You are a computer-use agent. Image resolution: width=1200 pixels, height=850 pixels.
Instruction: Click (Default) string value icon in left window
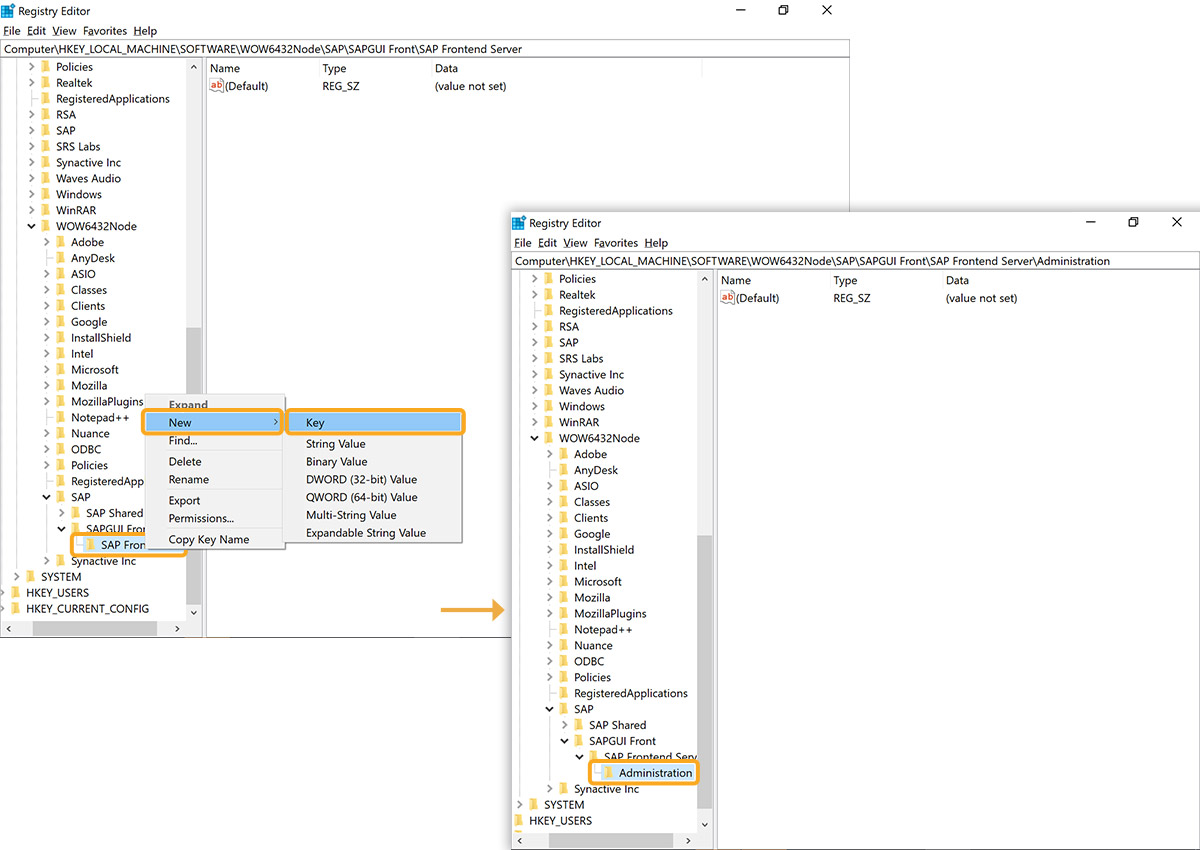pos(216,86)
